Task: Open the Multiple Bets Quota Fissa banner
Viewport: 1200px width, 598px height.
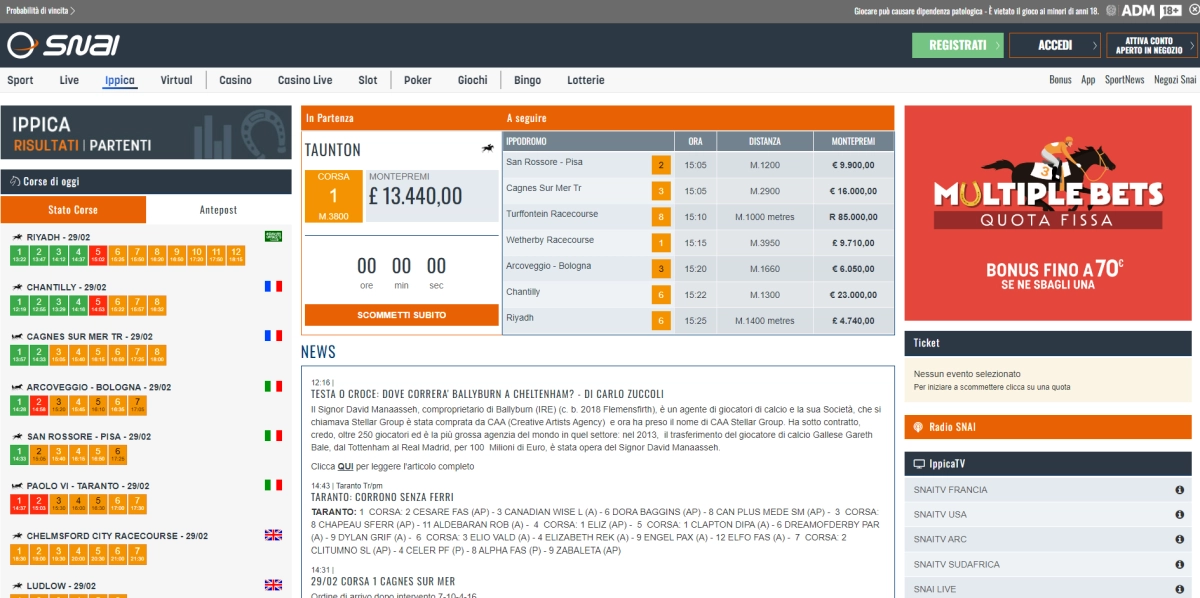Action: click(1048, 213)
